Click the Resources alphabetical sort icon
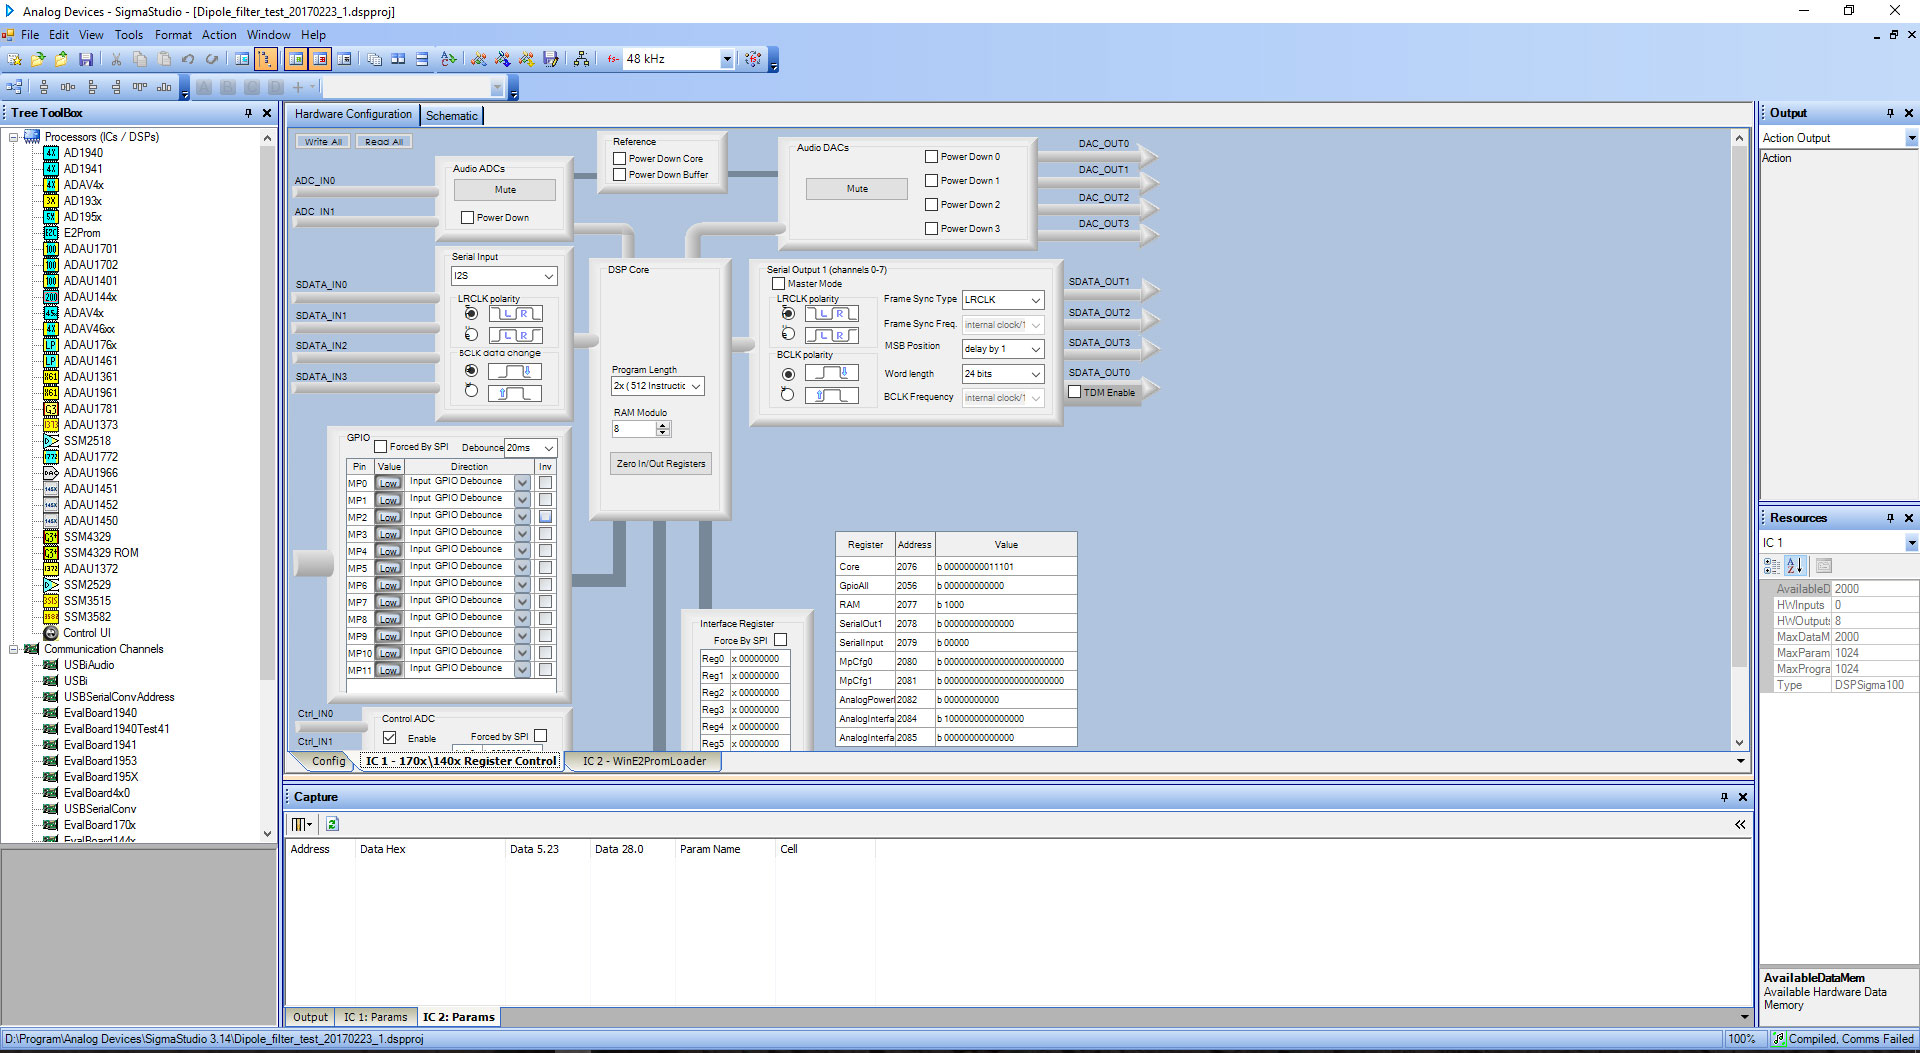Image resolution: width=1920 pixels, height=1053 pixels. tap(1795, 566)
